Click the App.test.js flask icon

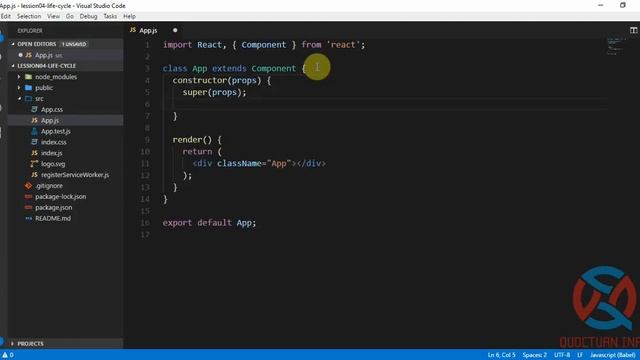34,131
